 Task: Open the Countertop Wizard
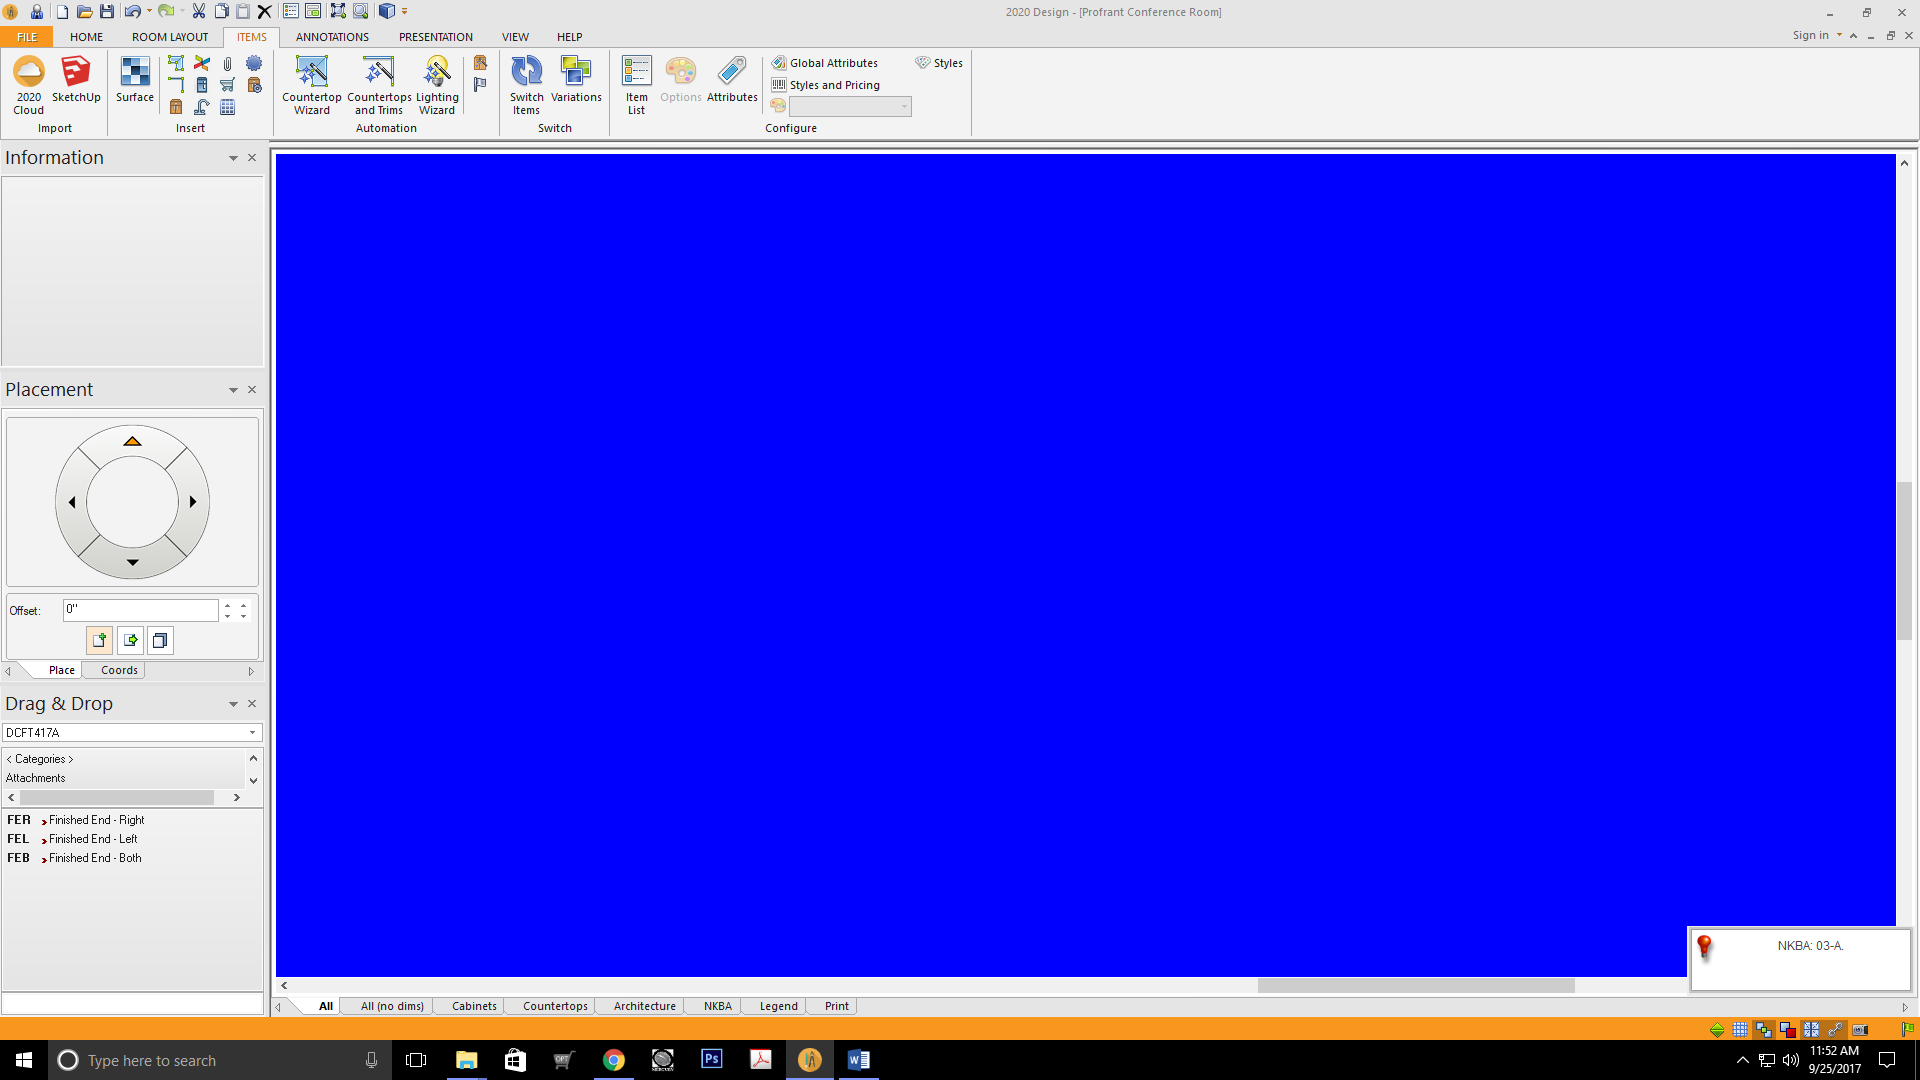311,84
